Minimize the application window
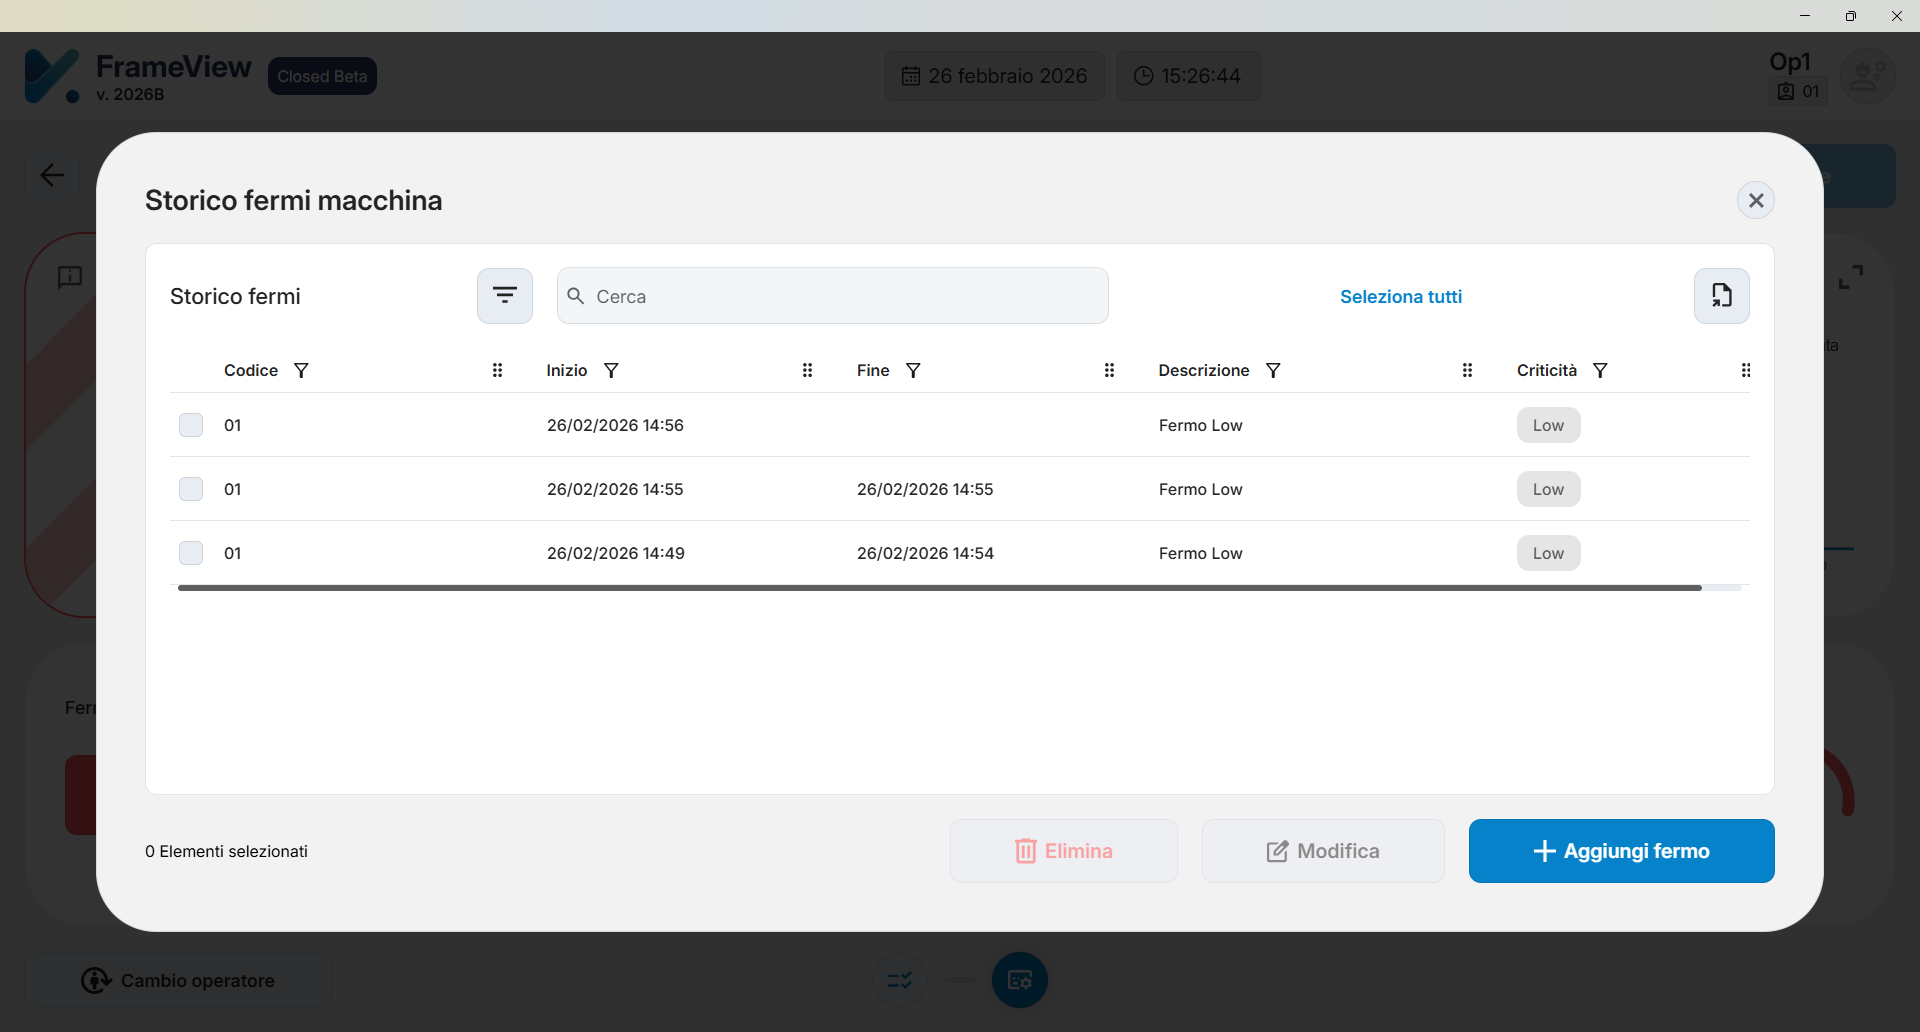 click(x=1805, y=16)
